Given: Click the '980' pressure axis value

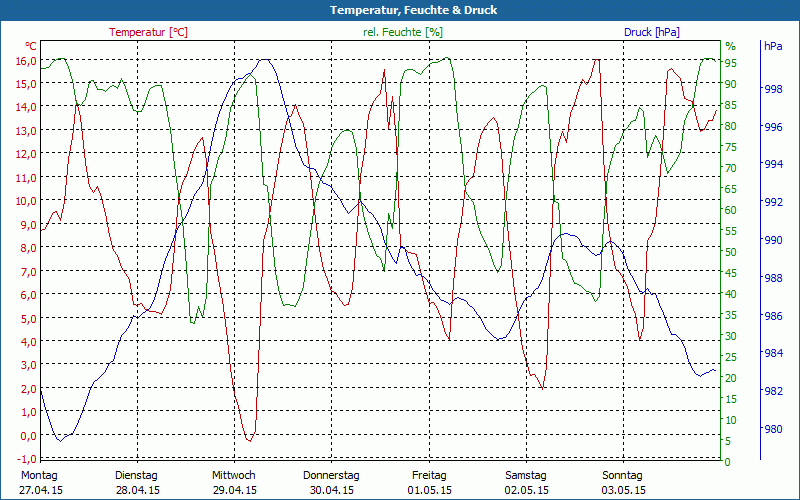Looking at the screenshot, I should tap(773, 429).
